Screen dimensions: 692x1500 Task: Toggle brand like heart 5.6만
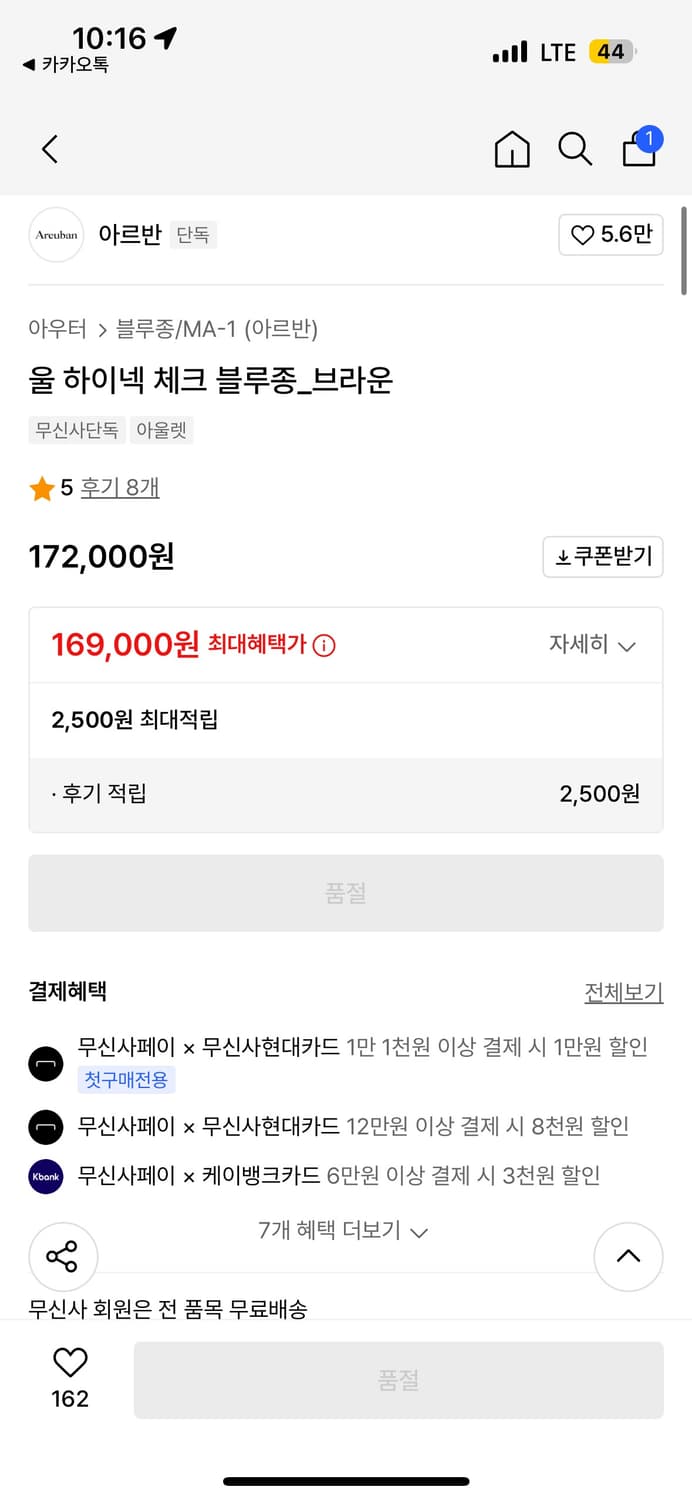(610, 235)
